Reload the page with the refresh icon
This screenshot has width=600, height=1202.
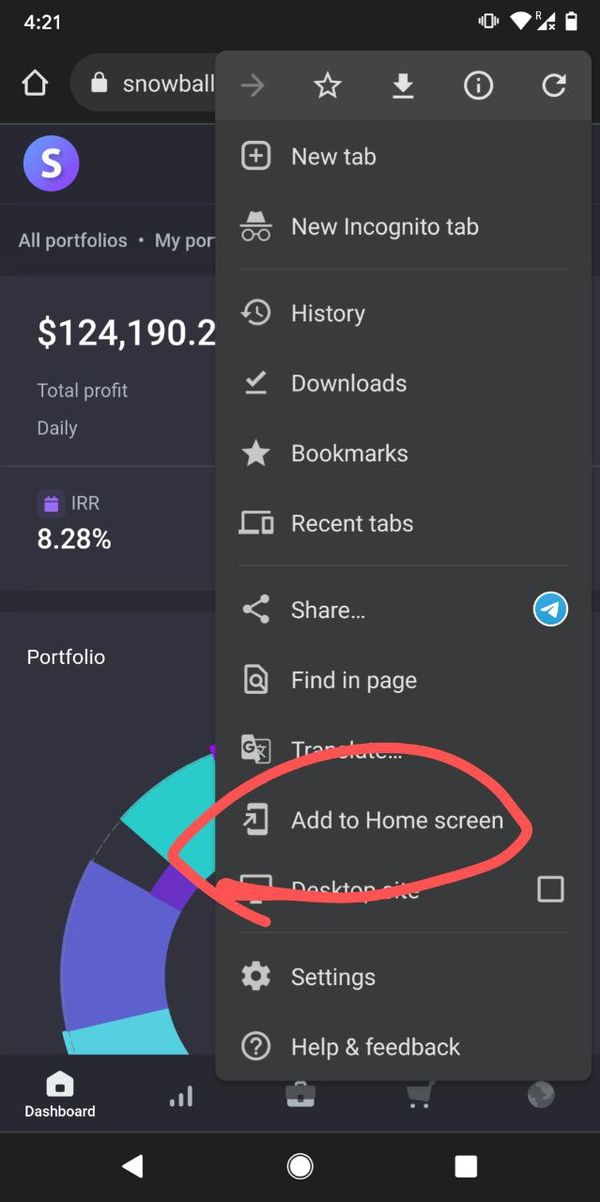pyautogui.click(x=554, y=85)
